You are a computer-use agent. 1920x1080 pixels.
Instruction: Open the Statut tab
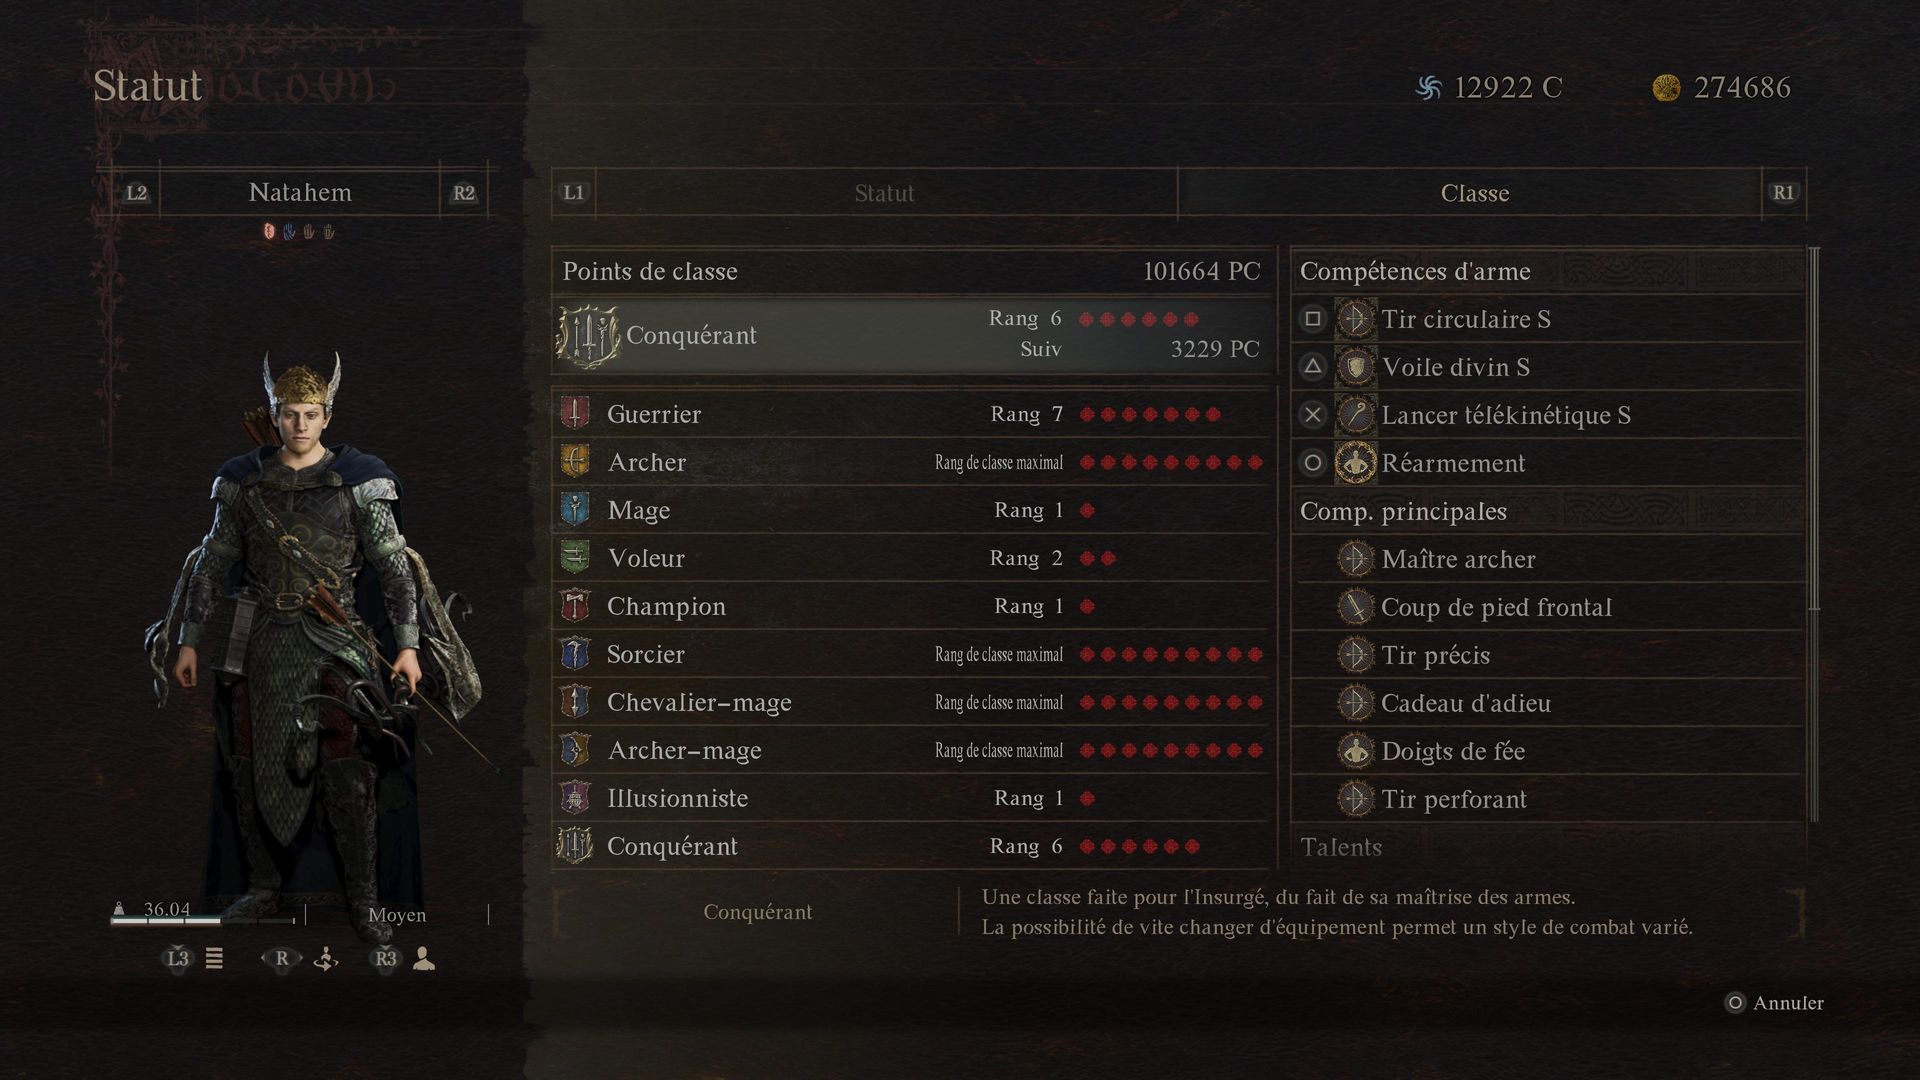pyautogui.click(x=885, y=193)
